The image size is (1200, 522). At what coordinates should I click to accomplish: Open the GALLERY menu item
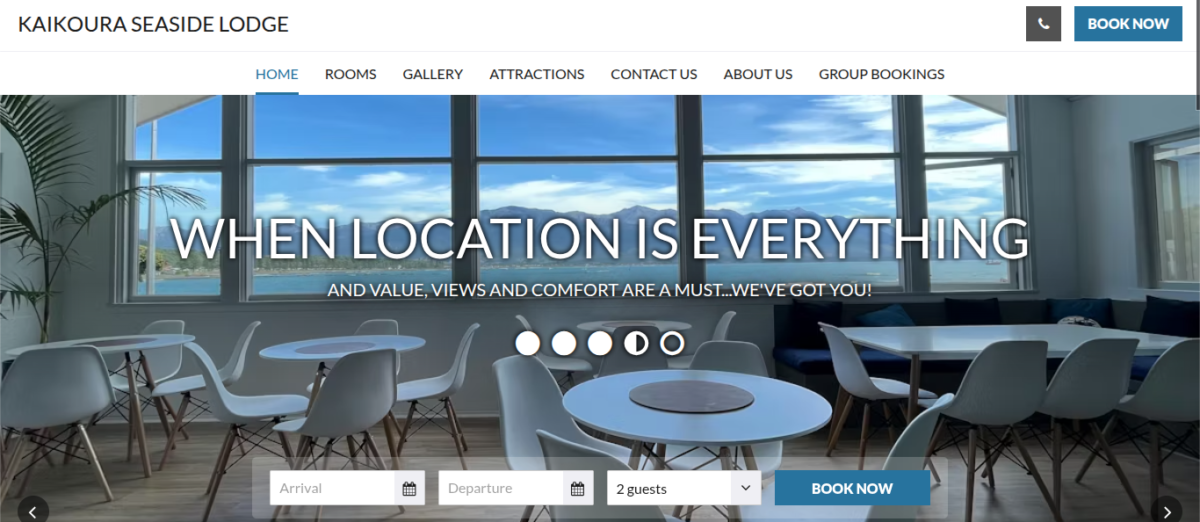tap(433, 74)
